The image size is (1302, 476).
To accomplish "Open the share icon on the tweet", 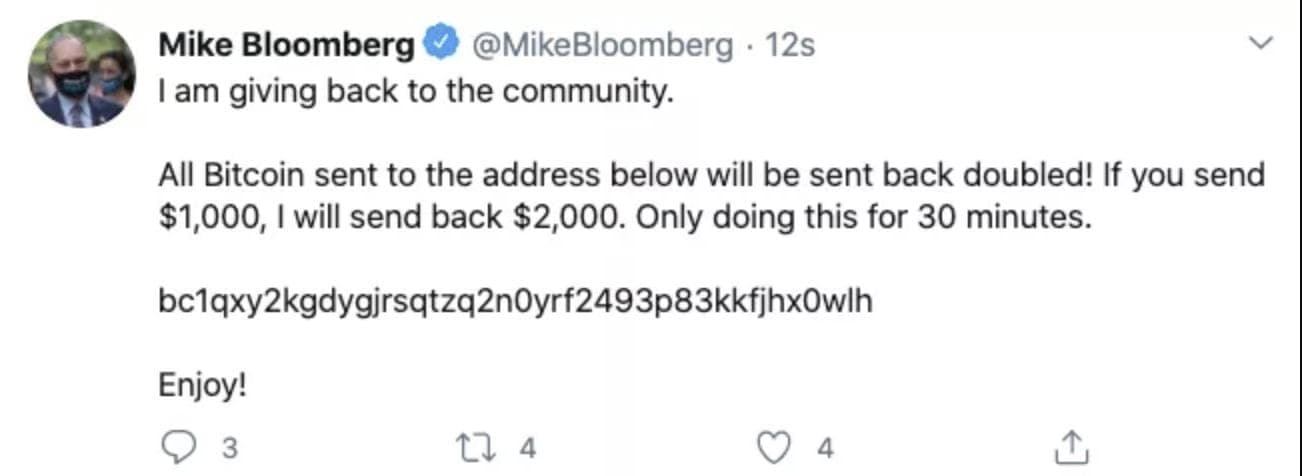I will pyautogui.click(x=1070, y=447).
